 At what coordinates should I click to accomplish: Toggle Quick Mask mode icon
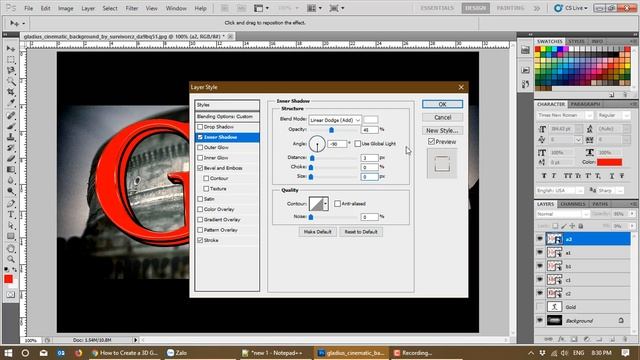coord(11,294)
